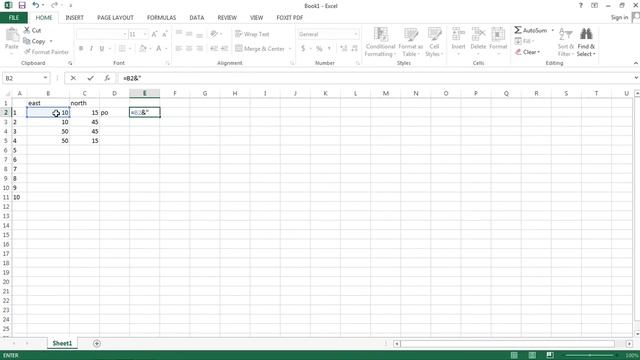This screenshot has width=640, height=360.
Task: Click the Undo arrow icon
Action: point(36,5)
